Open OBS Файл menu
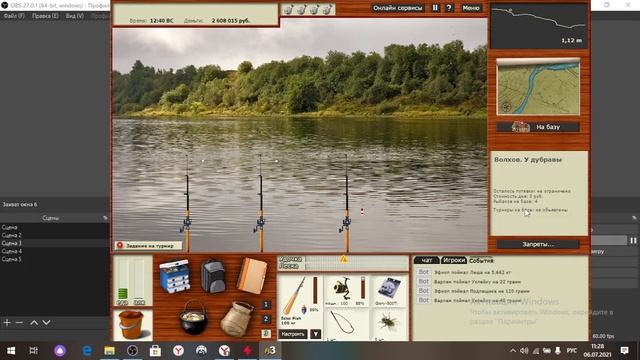The height and width of the screenshot is (360, 640). pyautogui.click(x=14, y=16)
